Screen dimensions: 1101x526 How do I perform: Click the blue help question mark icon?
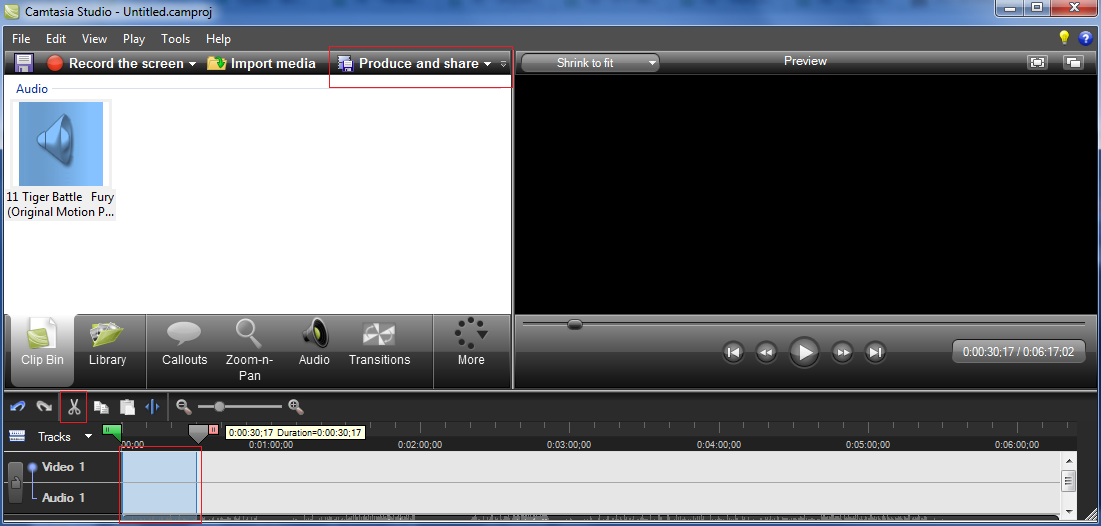[1086, 38]
